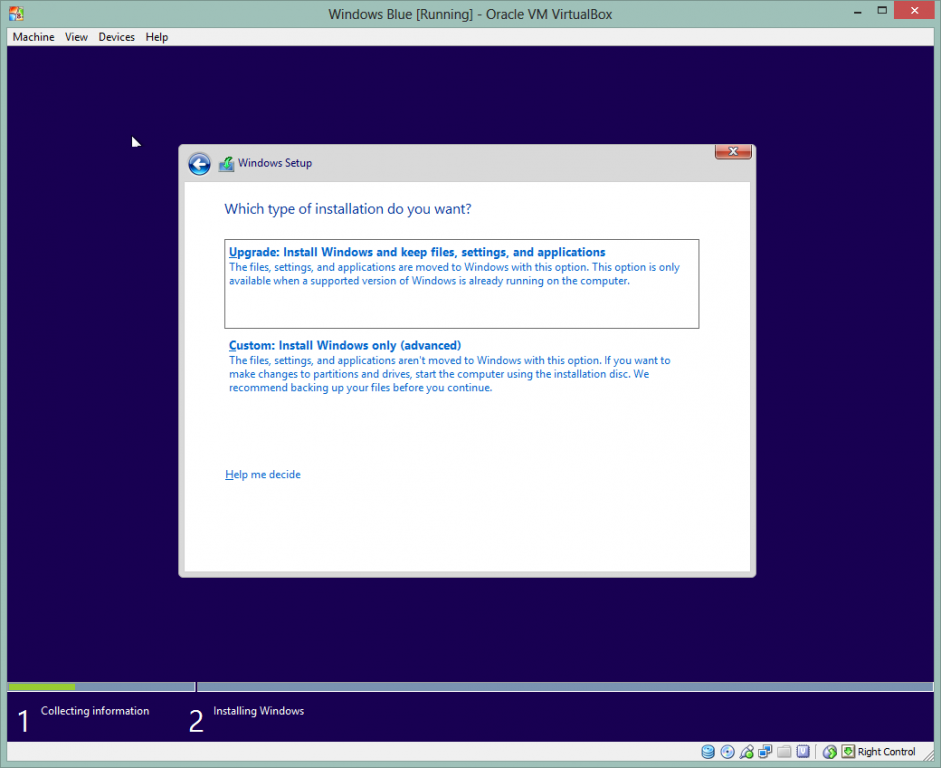Click the VirtualBox icon in title bar
The width and height of the screenshot is (941, 768).
[15, 14]
